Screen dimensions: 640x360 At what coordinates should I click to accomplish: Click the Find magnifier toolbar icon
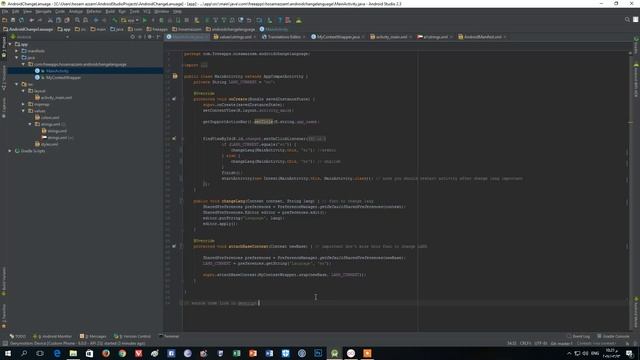tap(77, 20)
